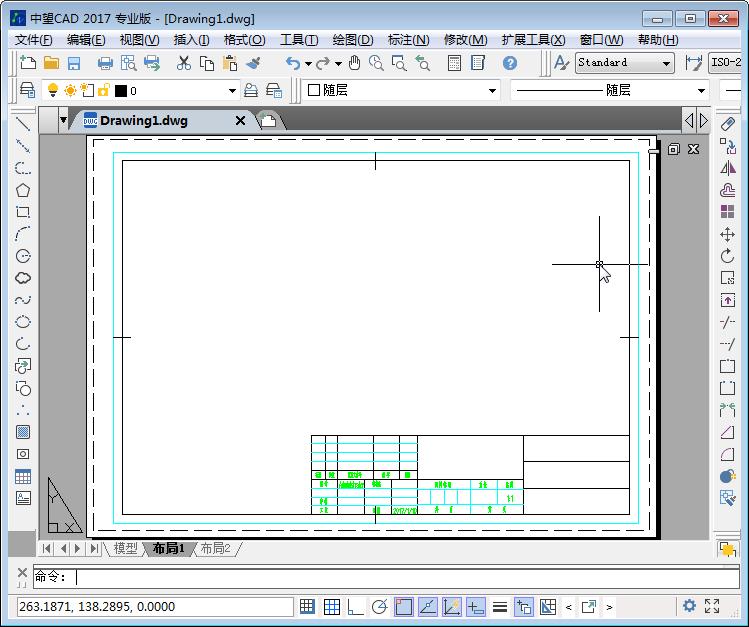Open the 随层 color dropdown
This screenshot has width=749, height=627.
tap(492, 91)
